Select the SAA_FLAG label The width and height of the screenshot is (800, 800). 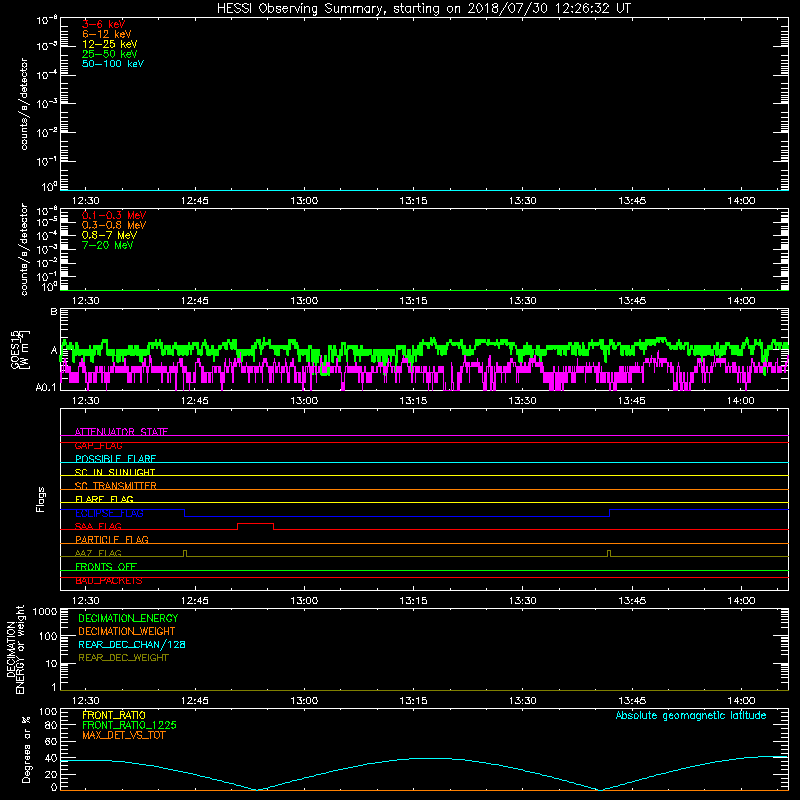click(x=98, y=526)
